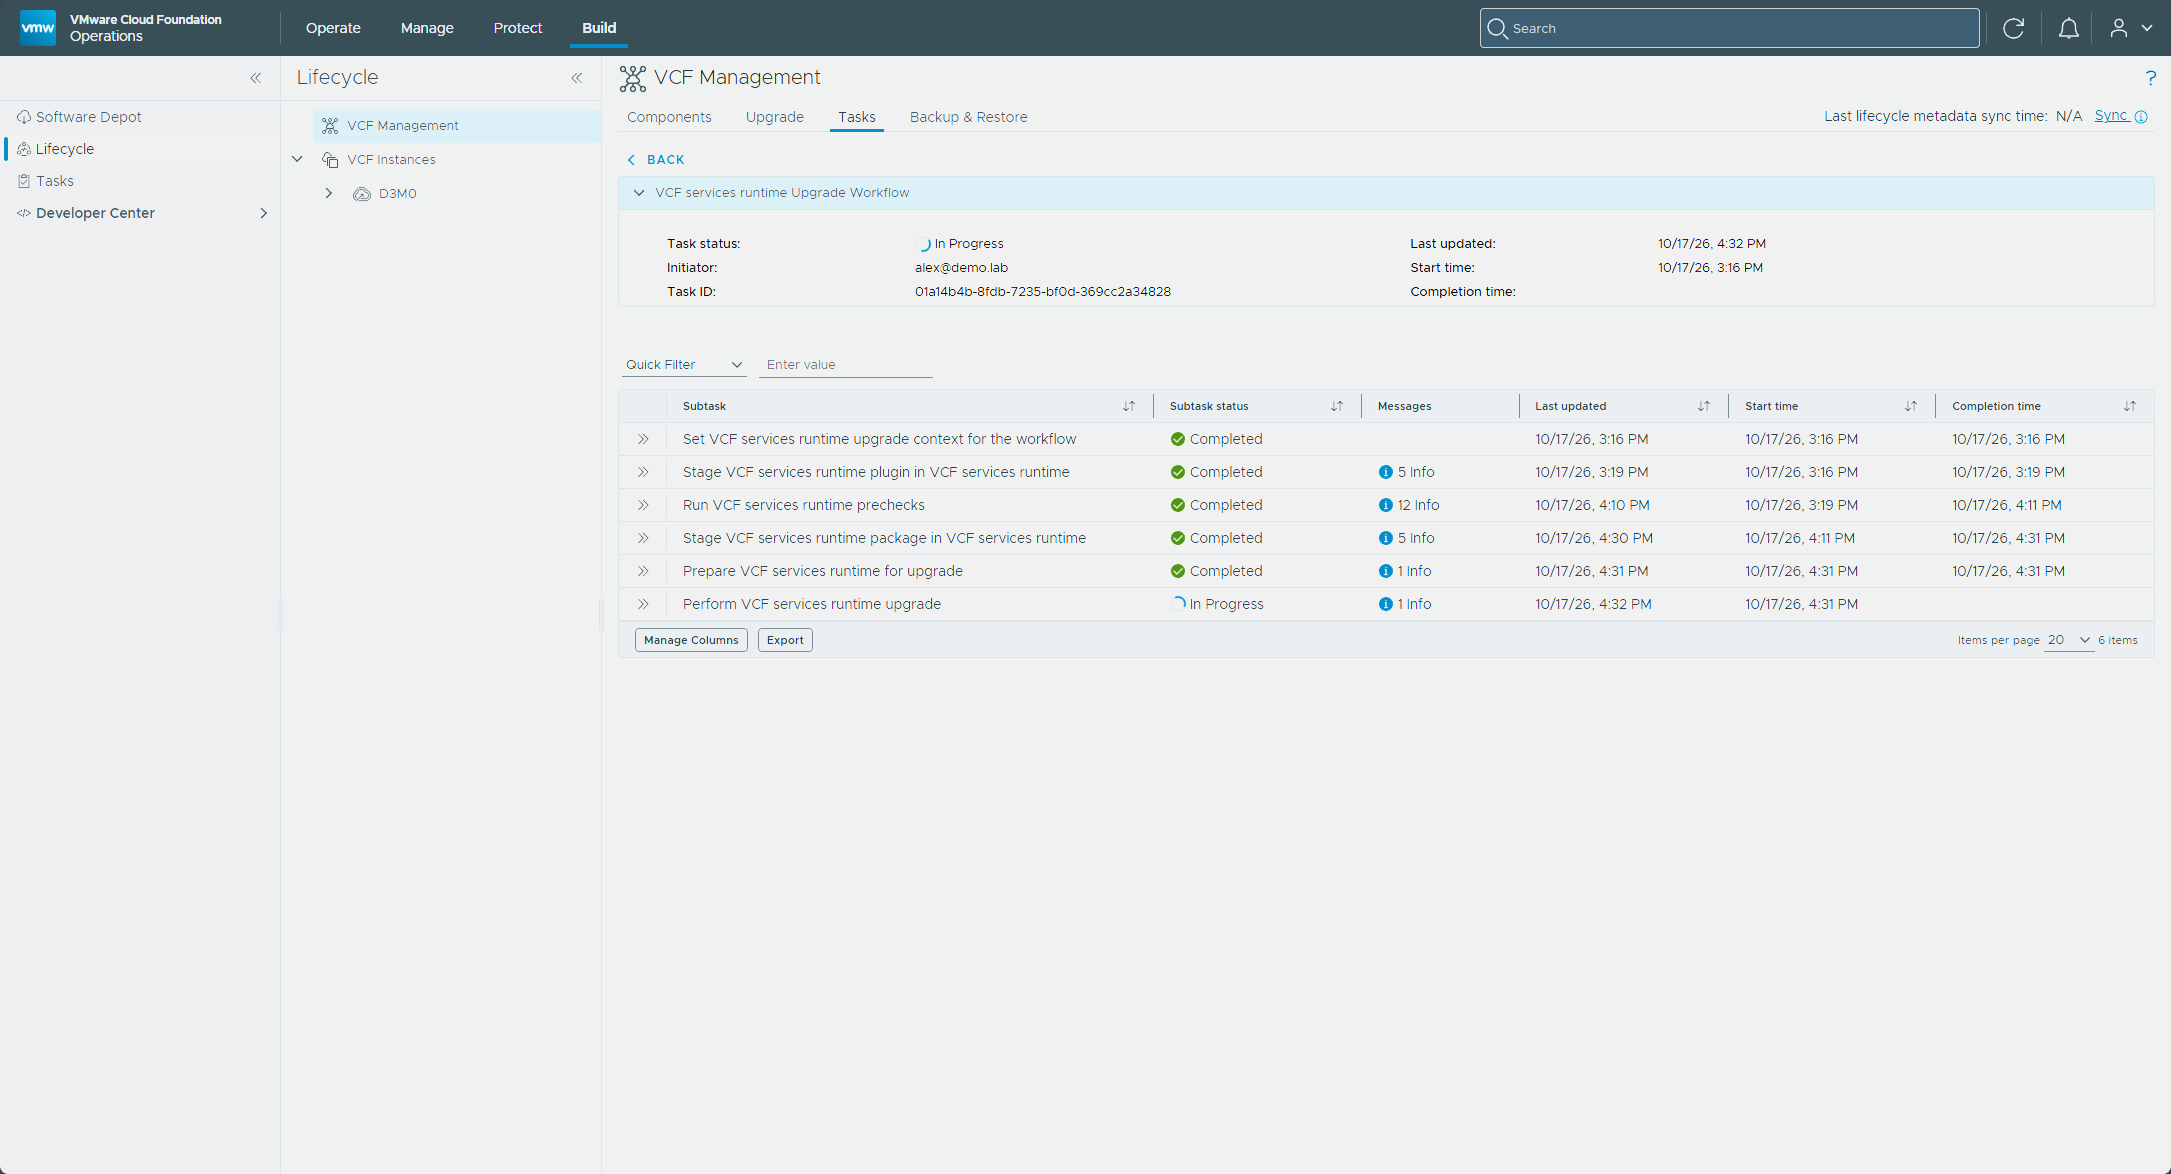This screenshot has width=2171, height=1174.
Task: Click the 12 Info message icon
Action: click(x=1385, y=505)
